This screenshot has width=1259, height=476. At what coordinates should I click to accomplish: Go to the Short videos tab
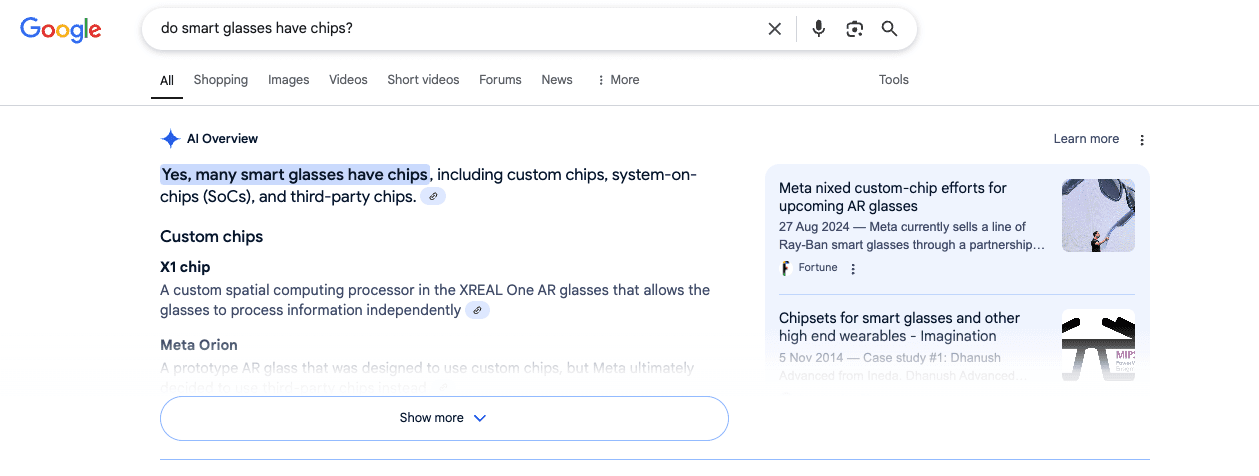[x=423, y=80]
